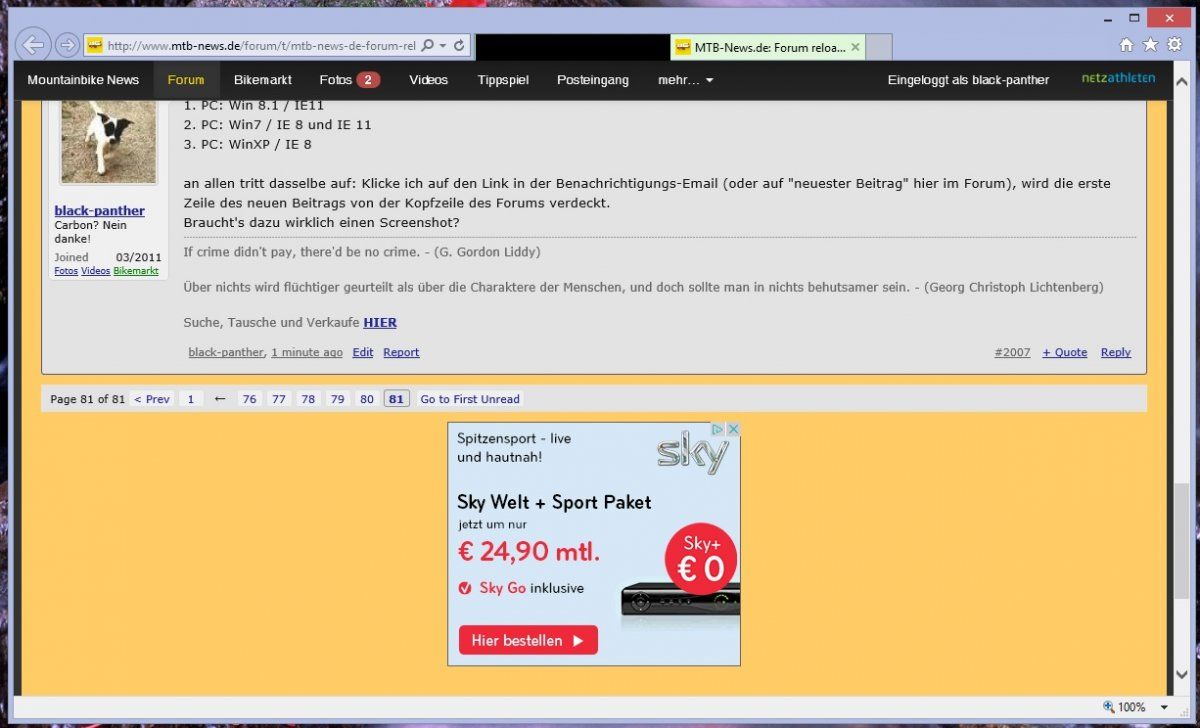Viewport: 1200px width, 728px height.
Task: Open the netzathleten link
Action: coord(1118,78)
